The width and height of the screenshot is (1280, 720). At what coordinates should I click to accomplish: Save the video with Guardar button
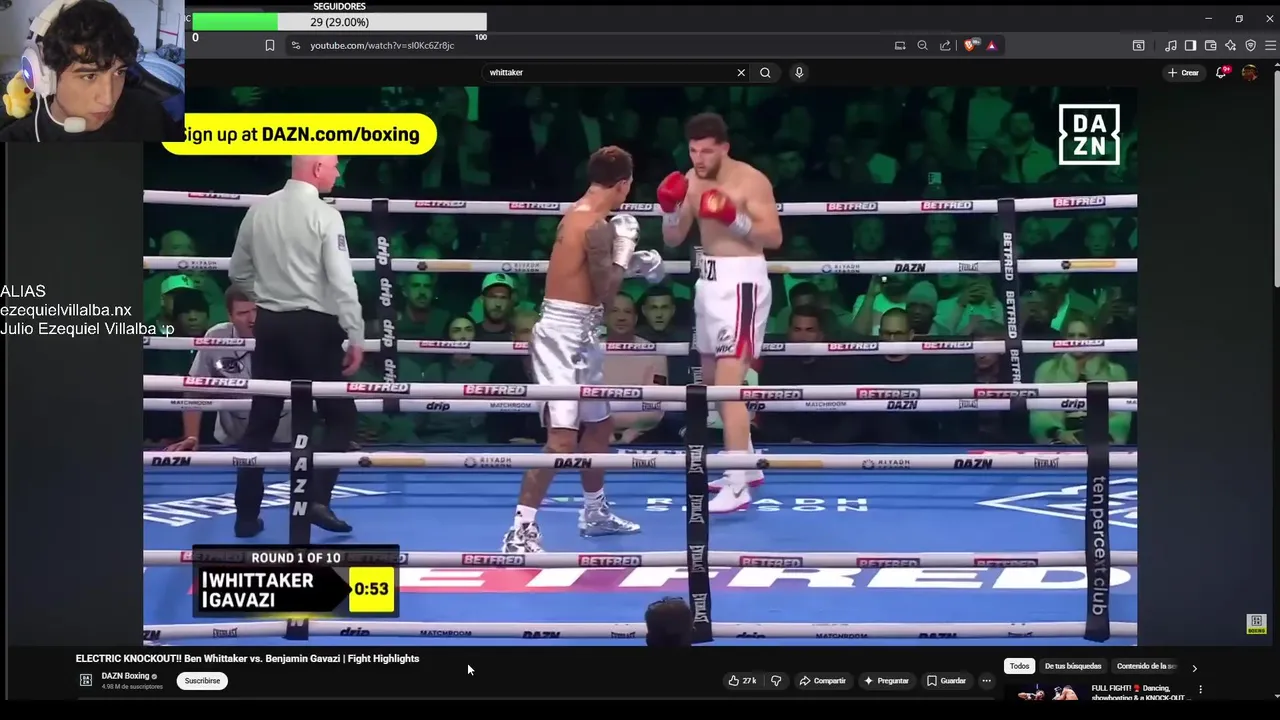pyautogui.click(x=946, y=681)
